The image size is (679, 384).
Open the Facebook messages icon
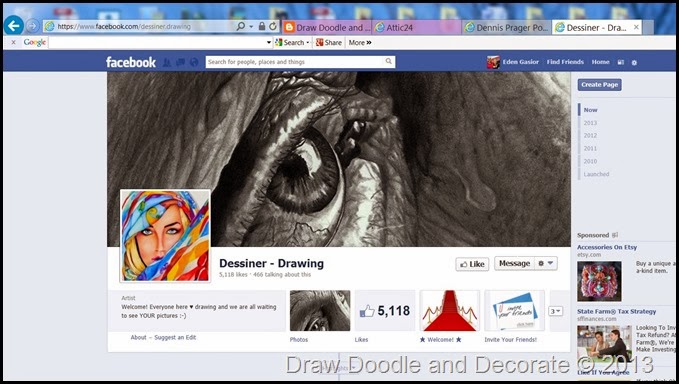[181, 62]
